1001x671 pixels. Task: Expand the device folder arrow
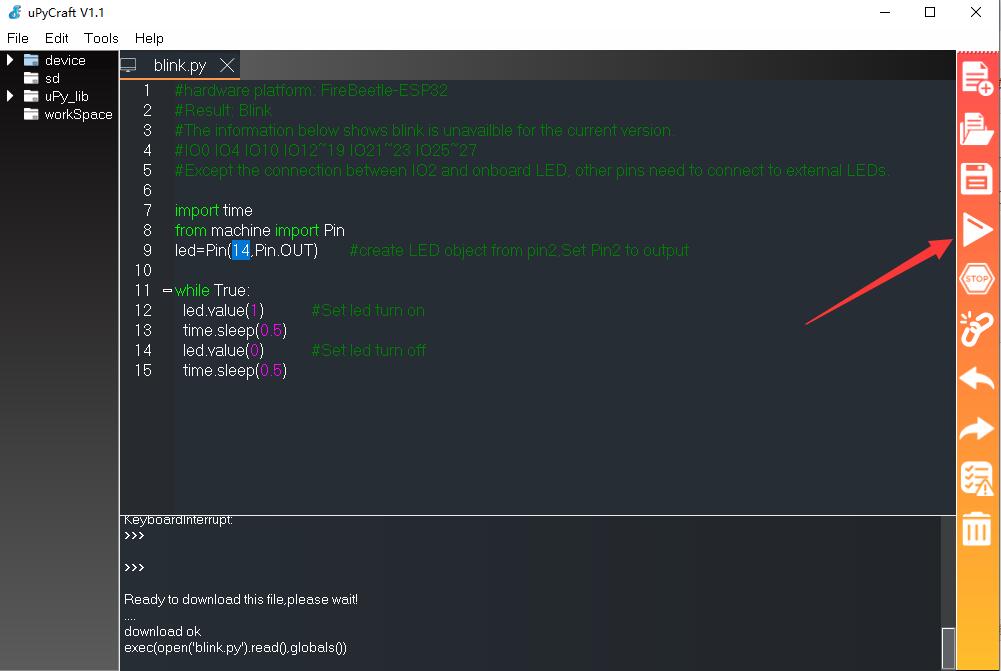(x=10, y=60)
